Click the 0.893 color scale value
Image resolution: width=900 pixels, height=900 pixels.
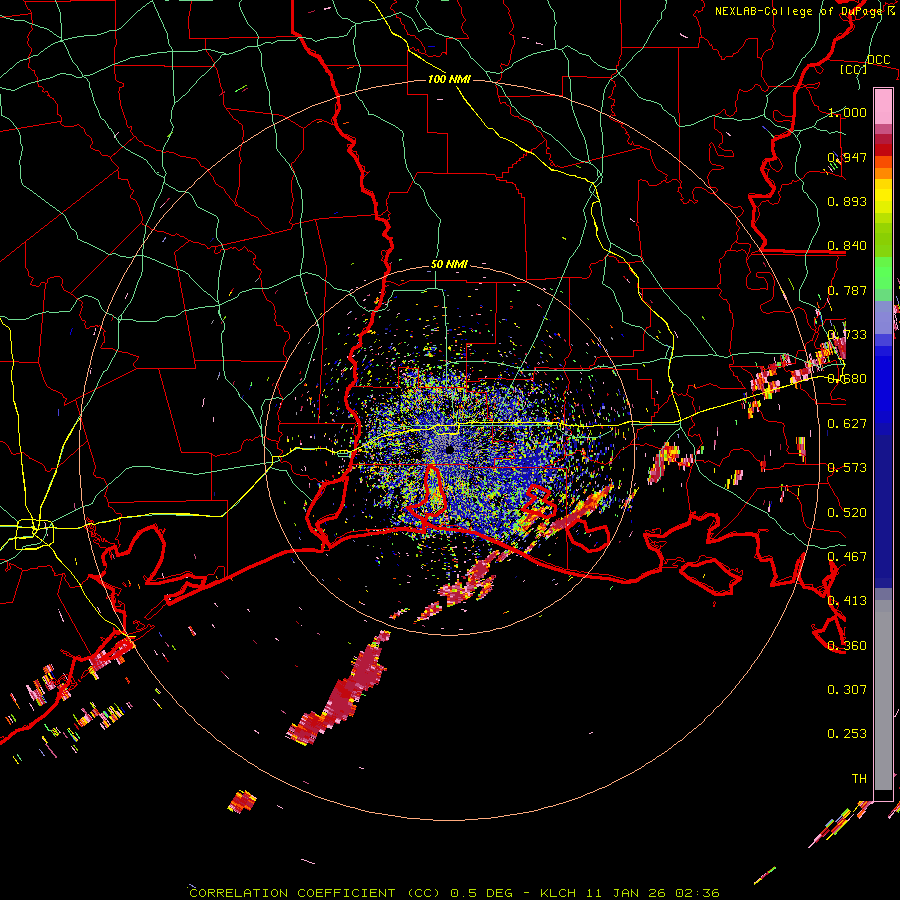847,201
